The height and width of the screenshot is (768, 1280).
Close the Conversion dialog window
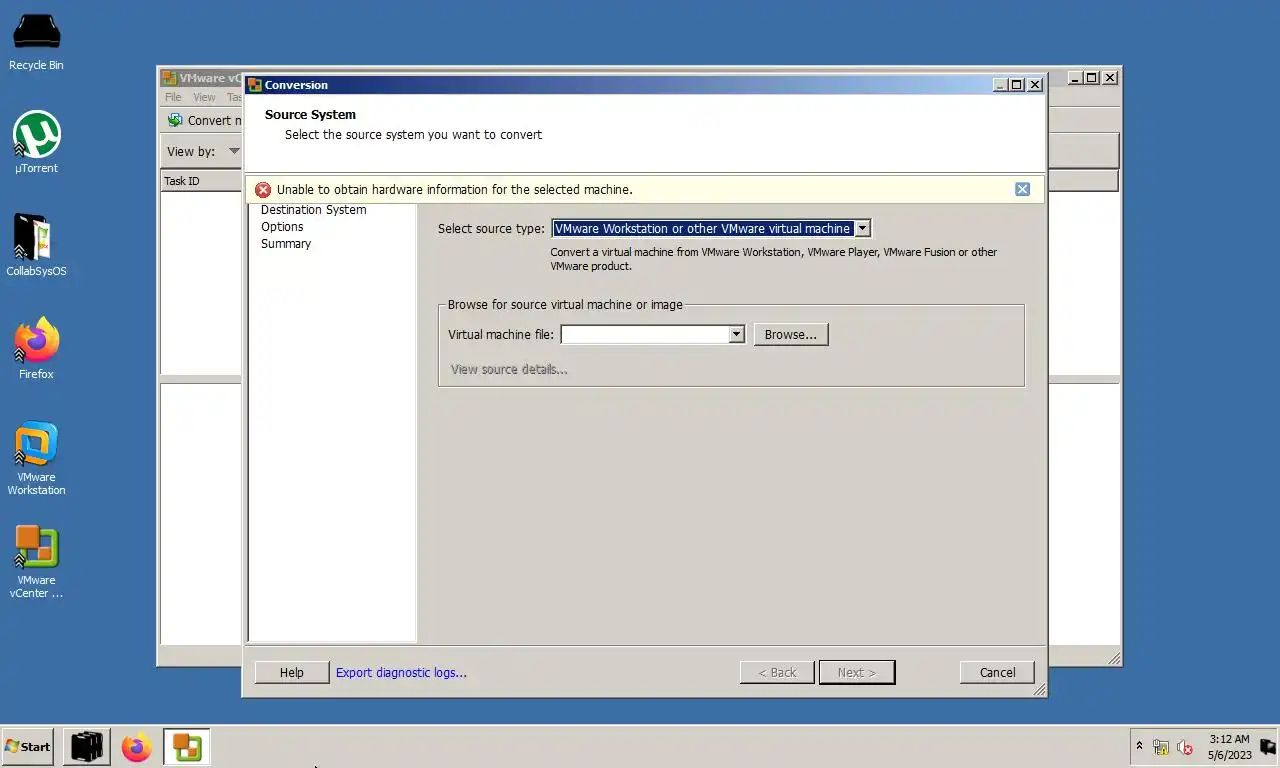1035,85
